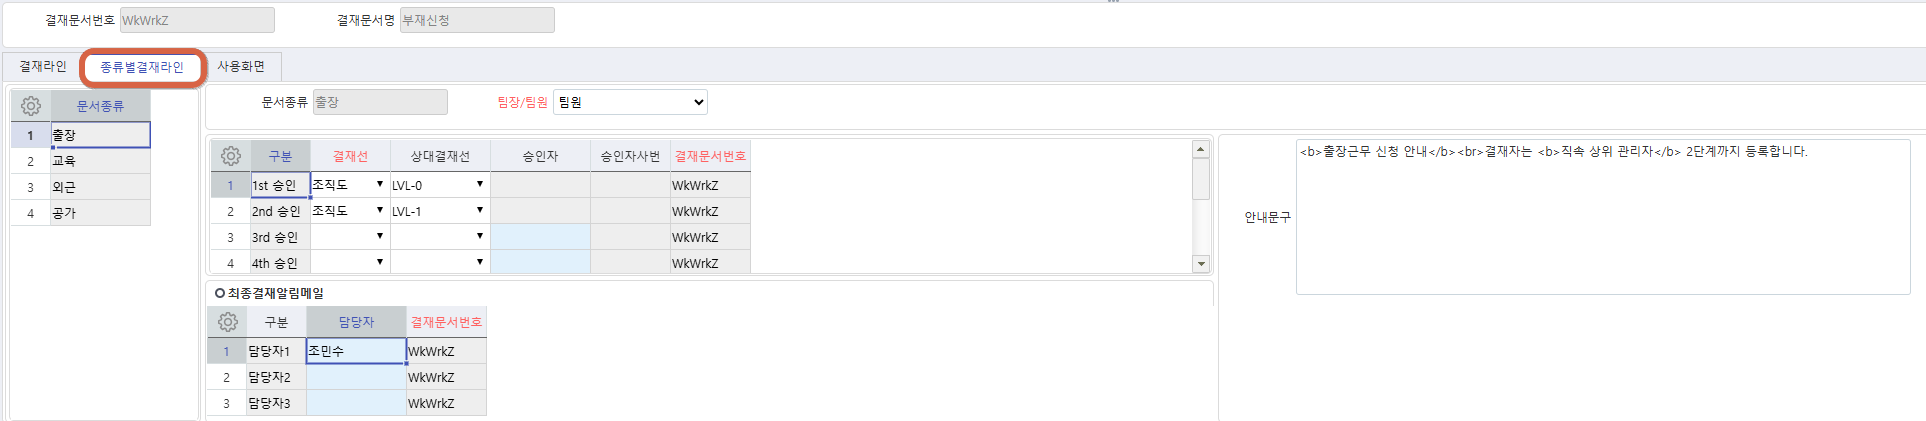Switch to the 사용화면 tab
This screenshot has height=421, width=1926.
click(241, 66)
